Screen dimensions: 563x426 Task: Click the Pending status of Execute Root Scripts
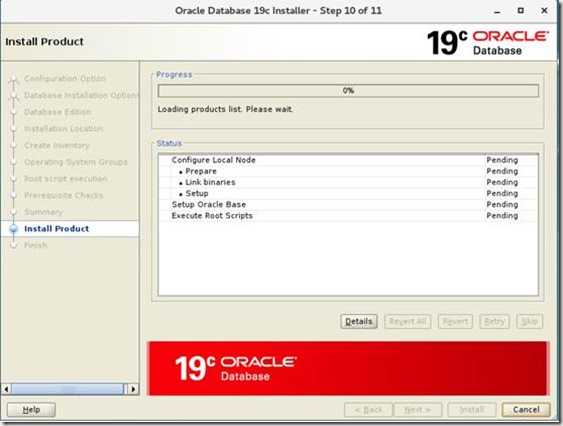(x=502, y=216)
